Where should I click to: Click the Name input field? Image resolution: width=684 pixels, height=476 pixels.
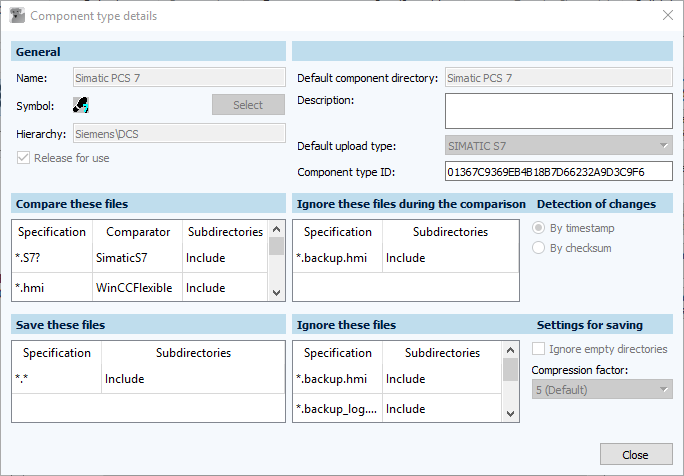coord(179,78)
